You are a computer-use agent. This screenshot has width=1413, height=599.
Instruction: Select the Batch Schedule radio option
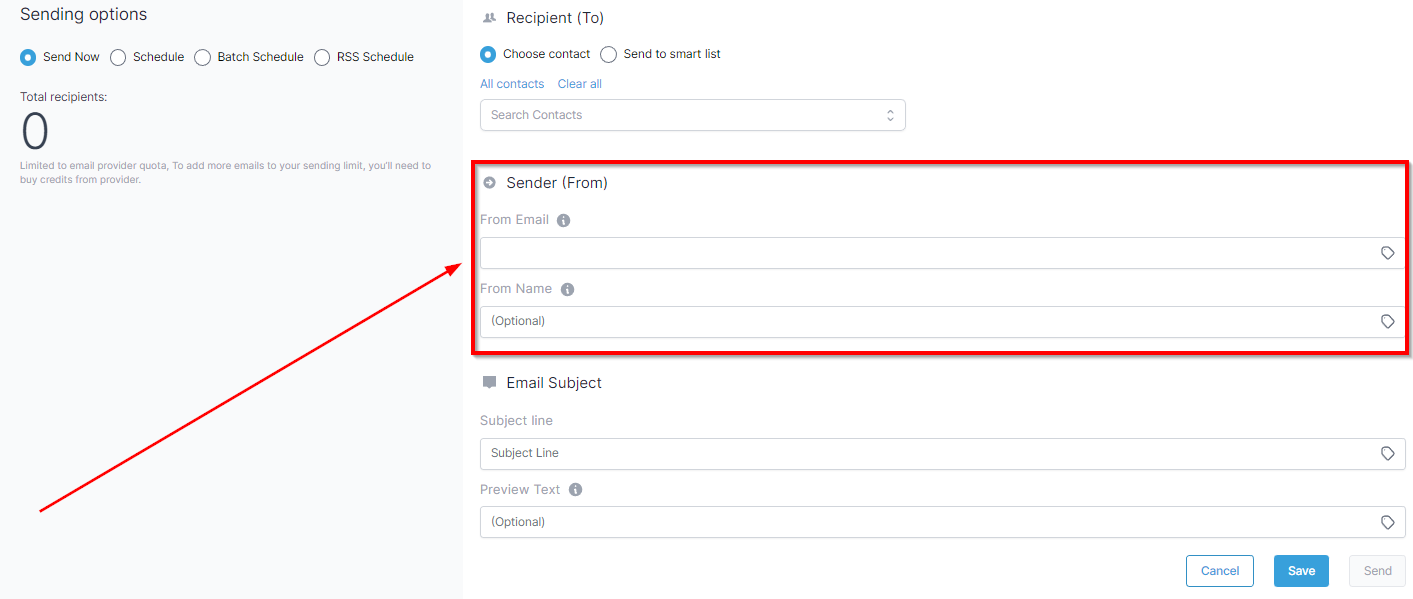point(203,57)
